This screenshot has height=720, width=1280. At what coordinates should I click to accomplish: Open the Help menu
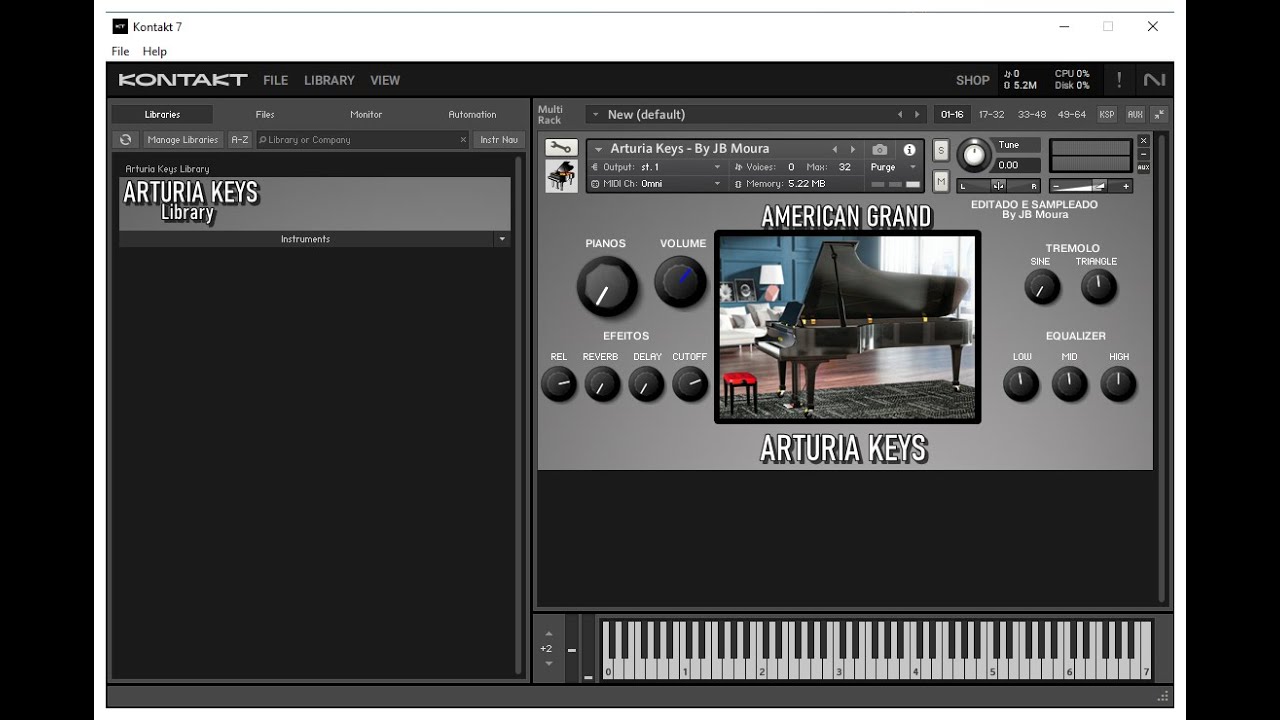pyautogui.click(x=154, y=51)
